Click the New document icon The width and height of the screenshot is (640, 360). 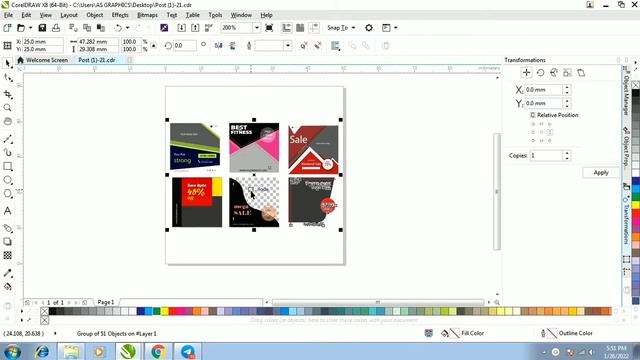[x=7, y=28]
